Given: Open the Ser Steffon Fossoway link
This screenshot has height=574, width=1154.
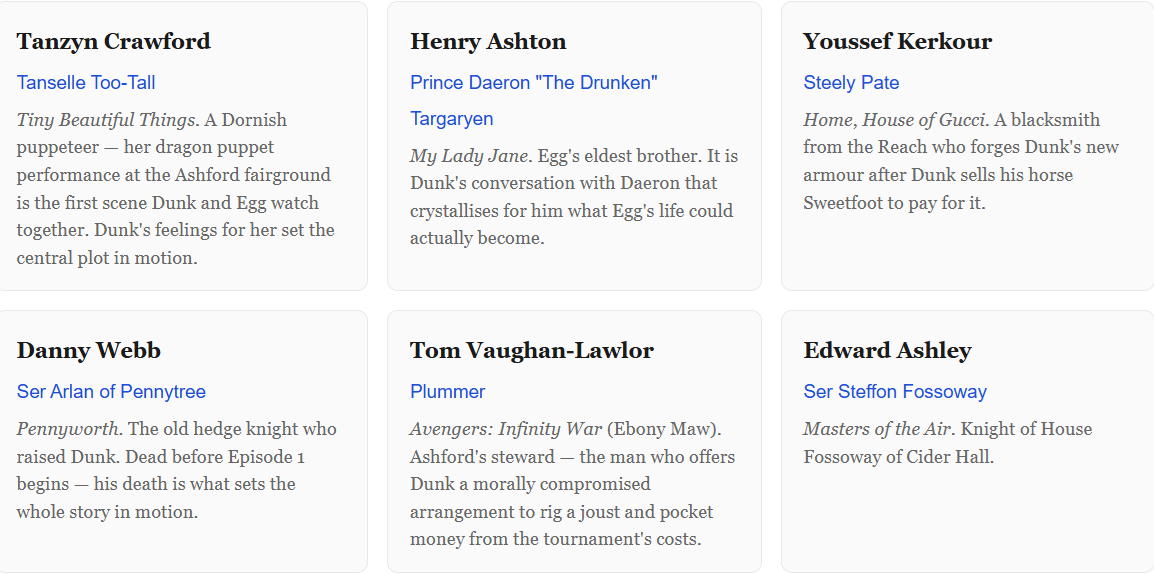Looking at the screenshot, I should click(x=894, y=392).
